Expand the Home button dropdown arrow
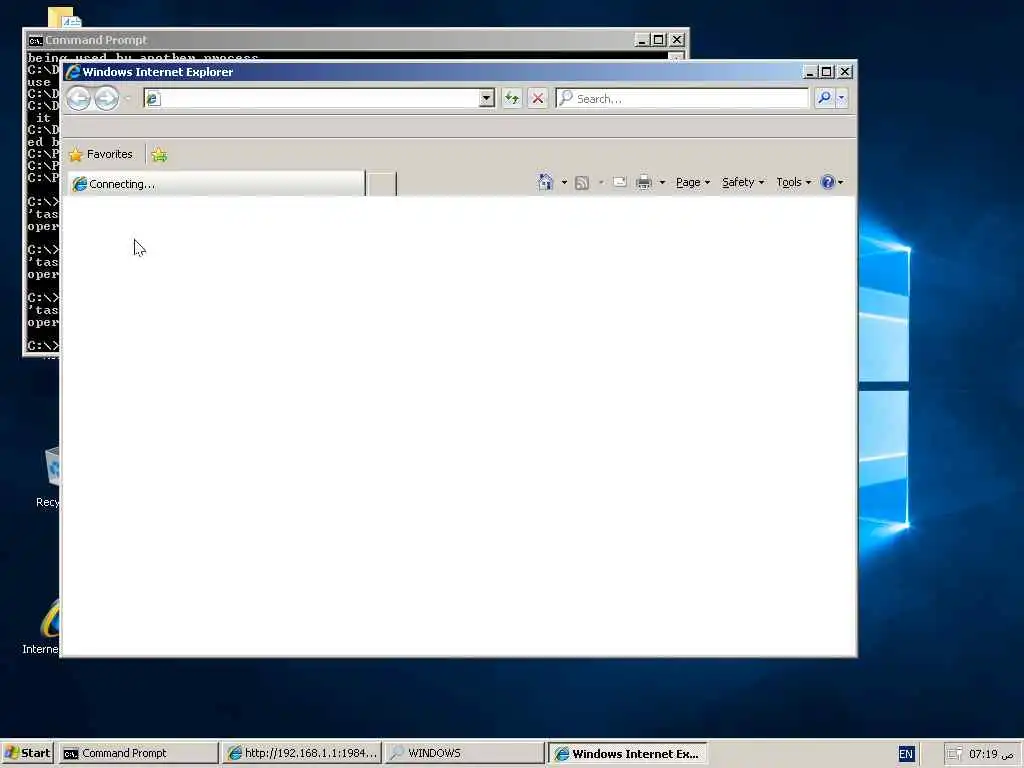 coord(564,182)
